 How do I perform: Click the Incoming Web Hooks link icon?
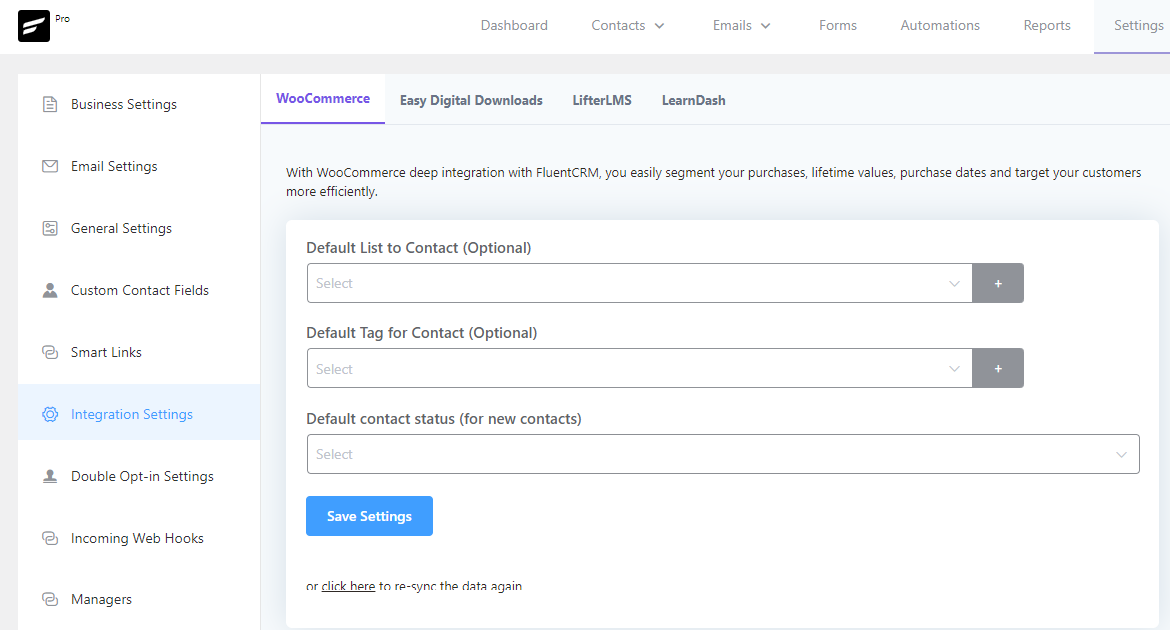50,538
